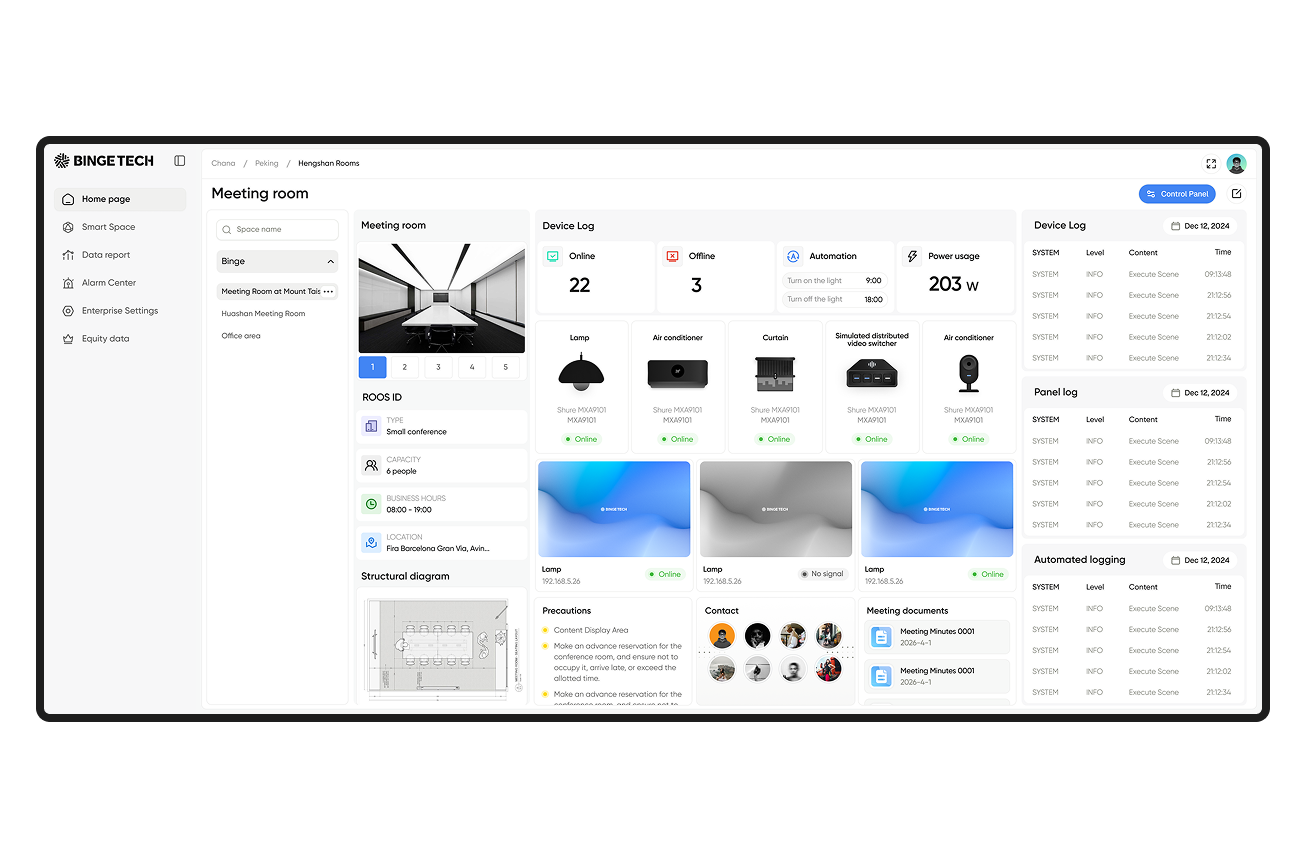Go to Chana in the breadcrumb
The width and height of the screenshot is (1304, 856).
(223, 163)
